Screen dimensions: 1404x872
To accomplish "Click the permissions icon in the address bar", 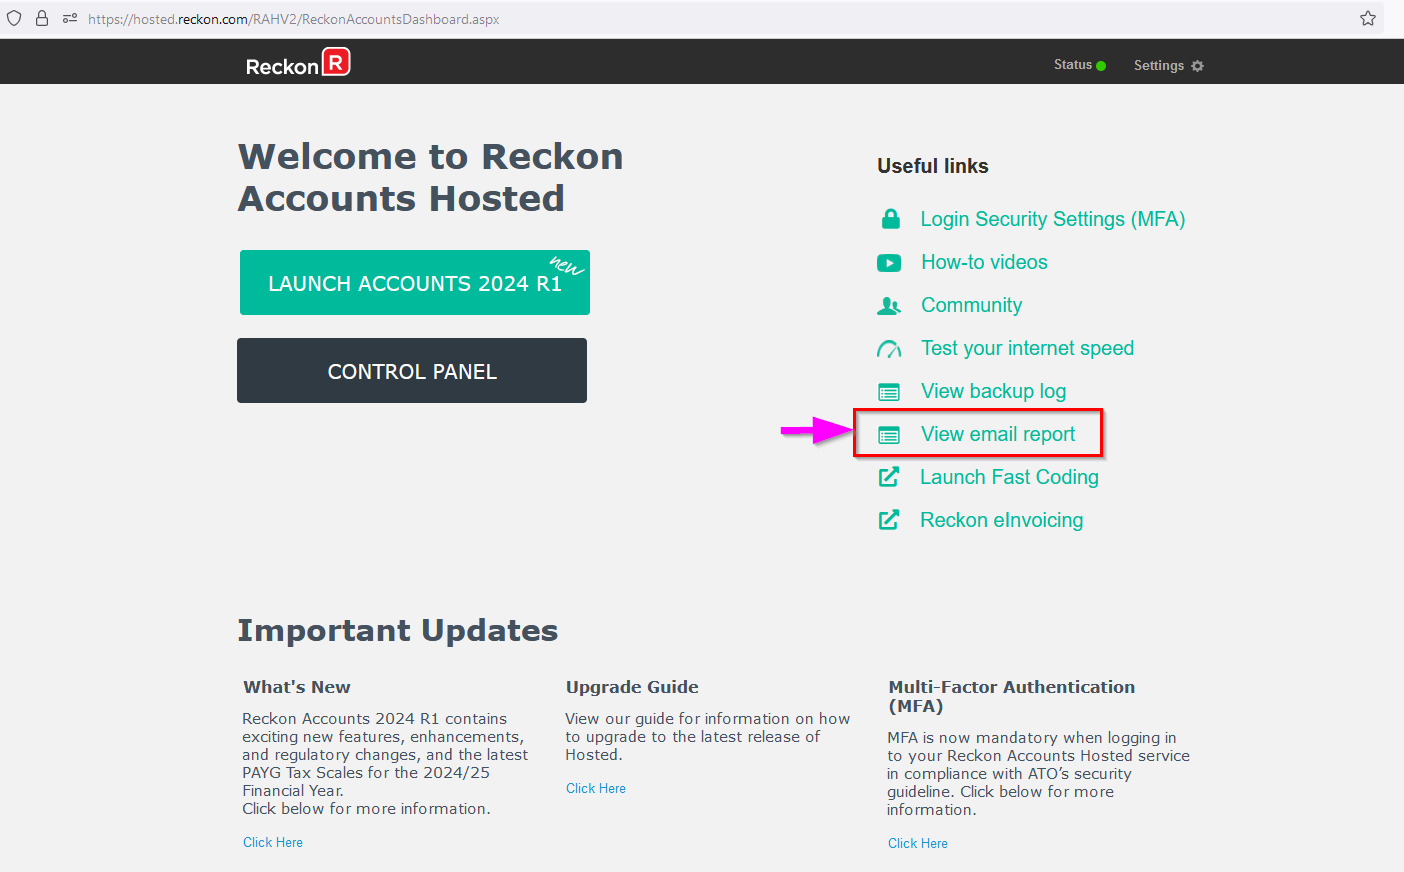I will pyautogui.click(x=70, y=18).
